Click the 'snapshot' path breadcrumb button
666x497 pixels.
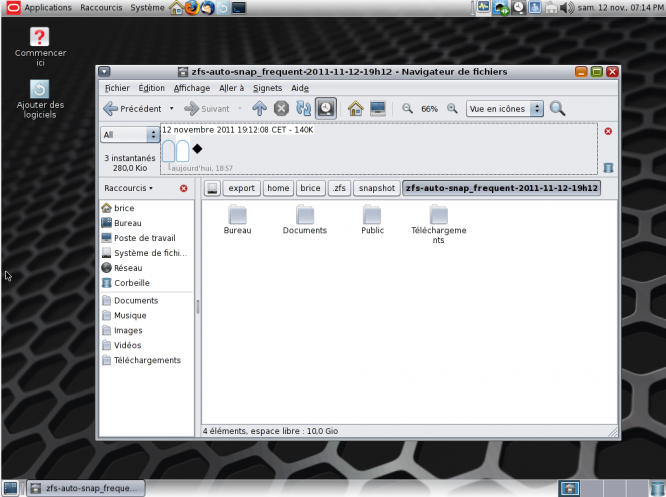[377, 188]
